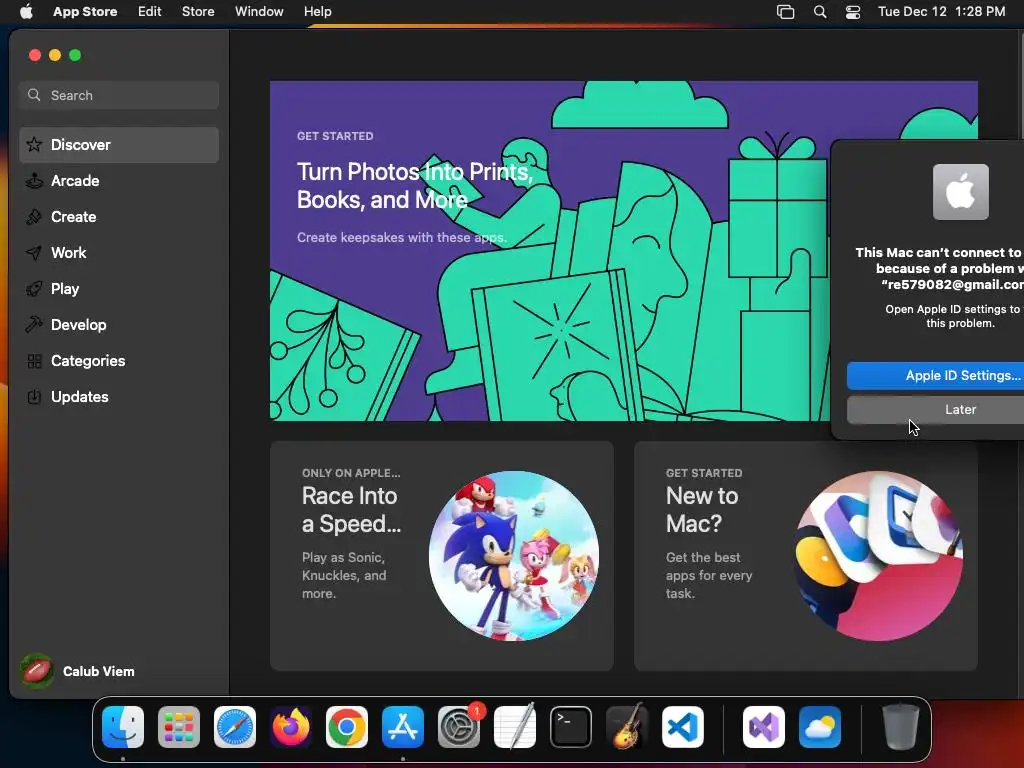1024x768 pixels.
Task: Open the Play category
Action: tap(119, 289)
